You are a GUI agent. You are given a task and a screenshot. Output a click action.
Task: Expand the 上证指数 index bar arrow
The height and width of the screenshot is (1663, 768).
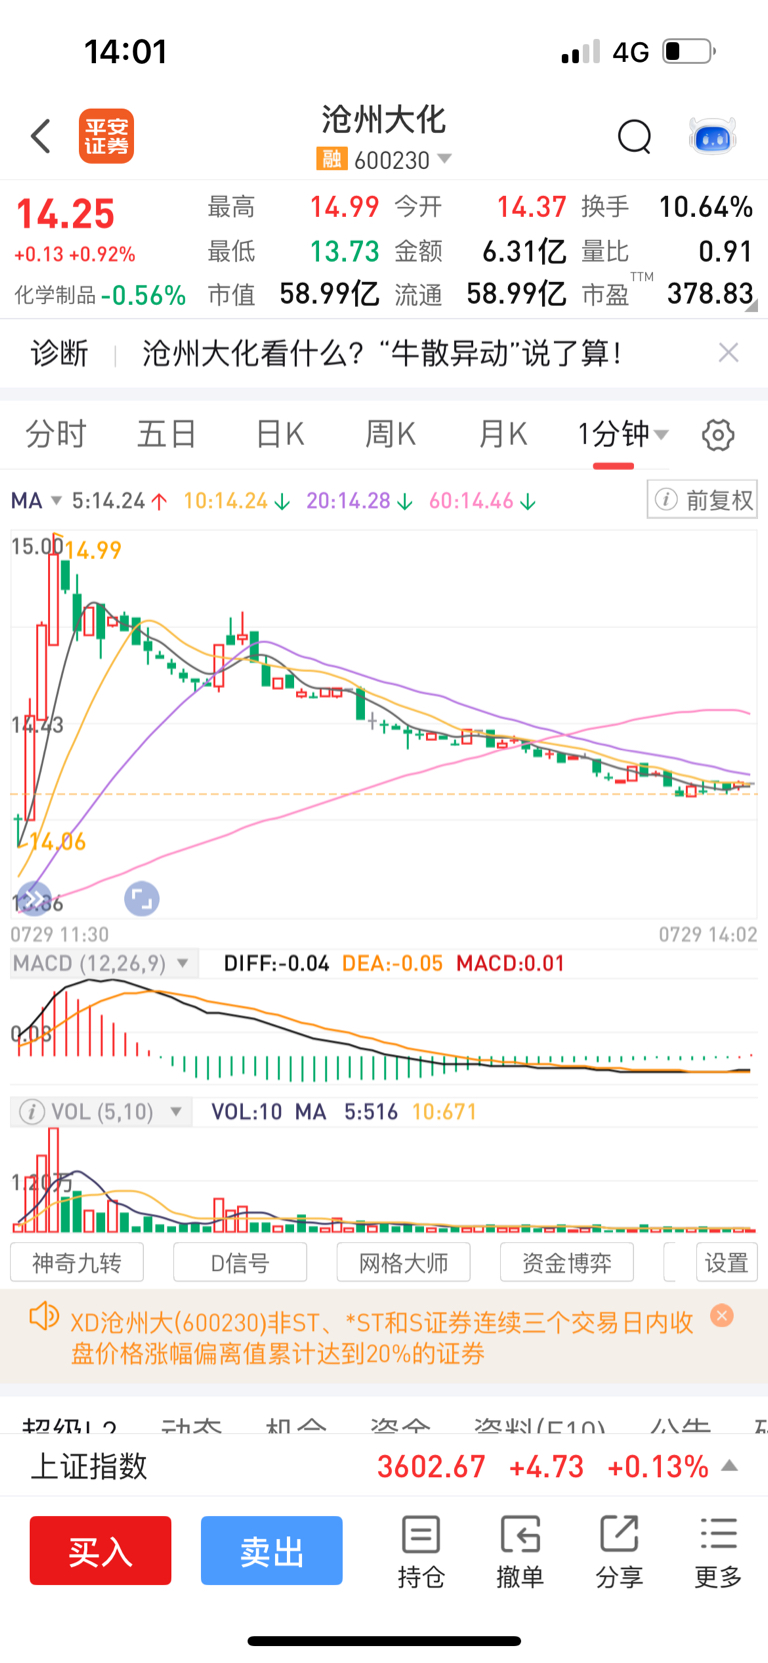click(x=730, y=1466)
